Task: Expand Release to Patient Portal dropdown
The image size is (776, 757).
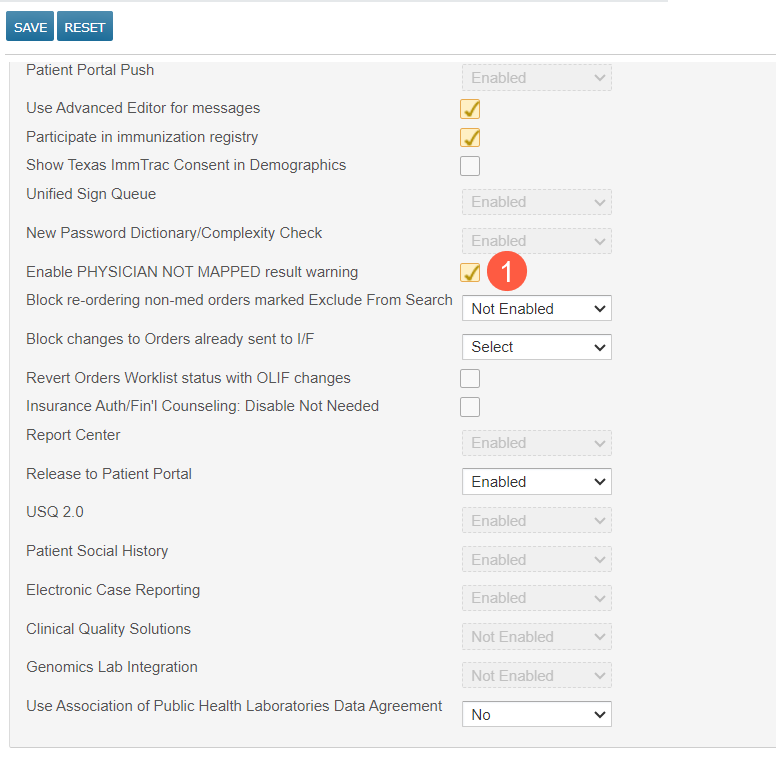Action: 536,482
